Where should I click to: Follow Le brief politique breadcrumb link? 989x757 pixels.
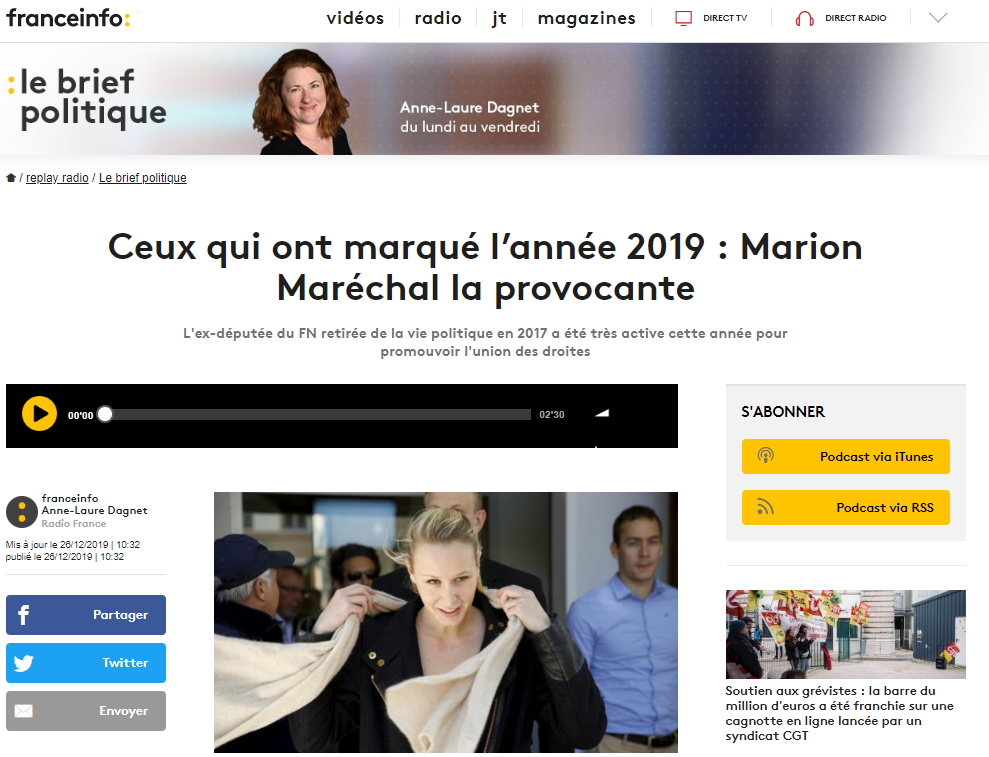click(x=143, y=178)
